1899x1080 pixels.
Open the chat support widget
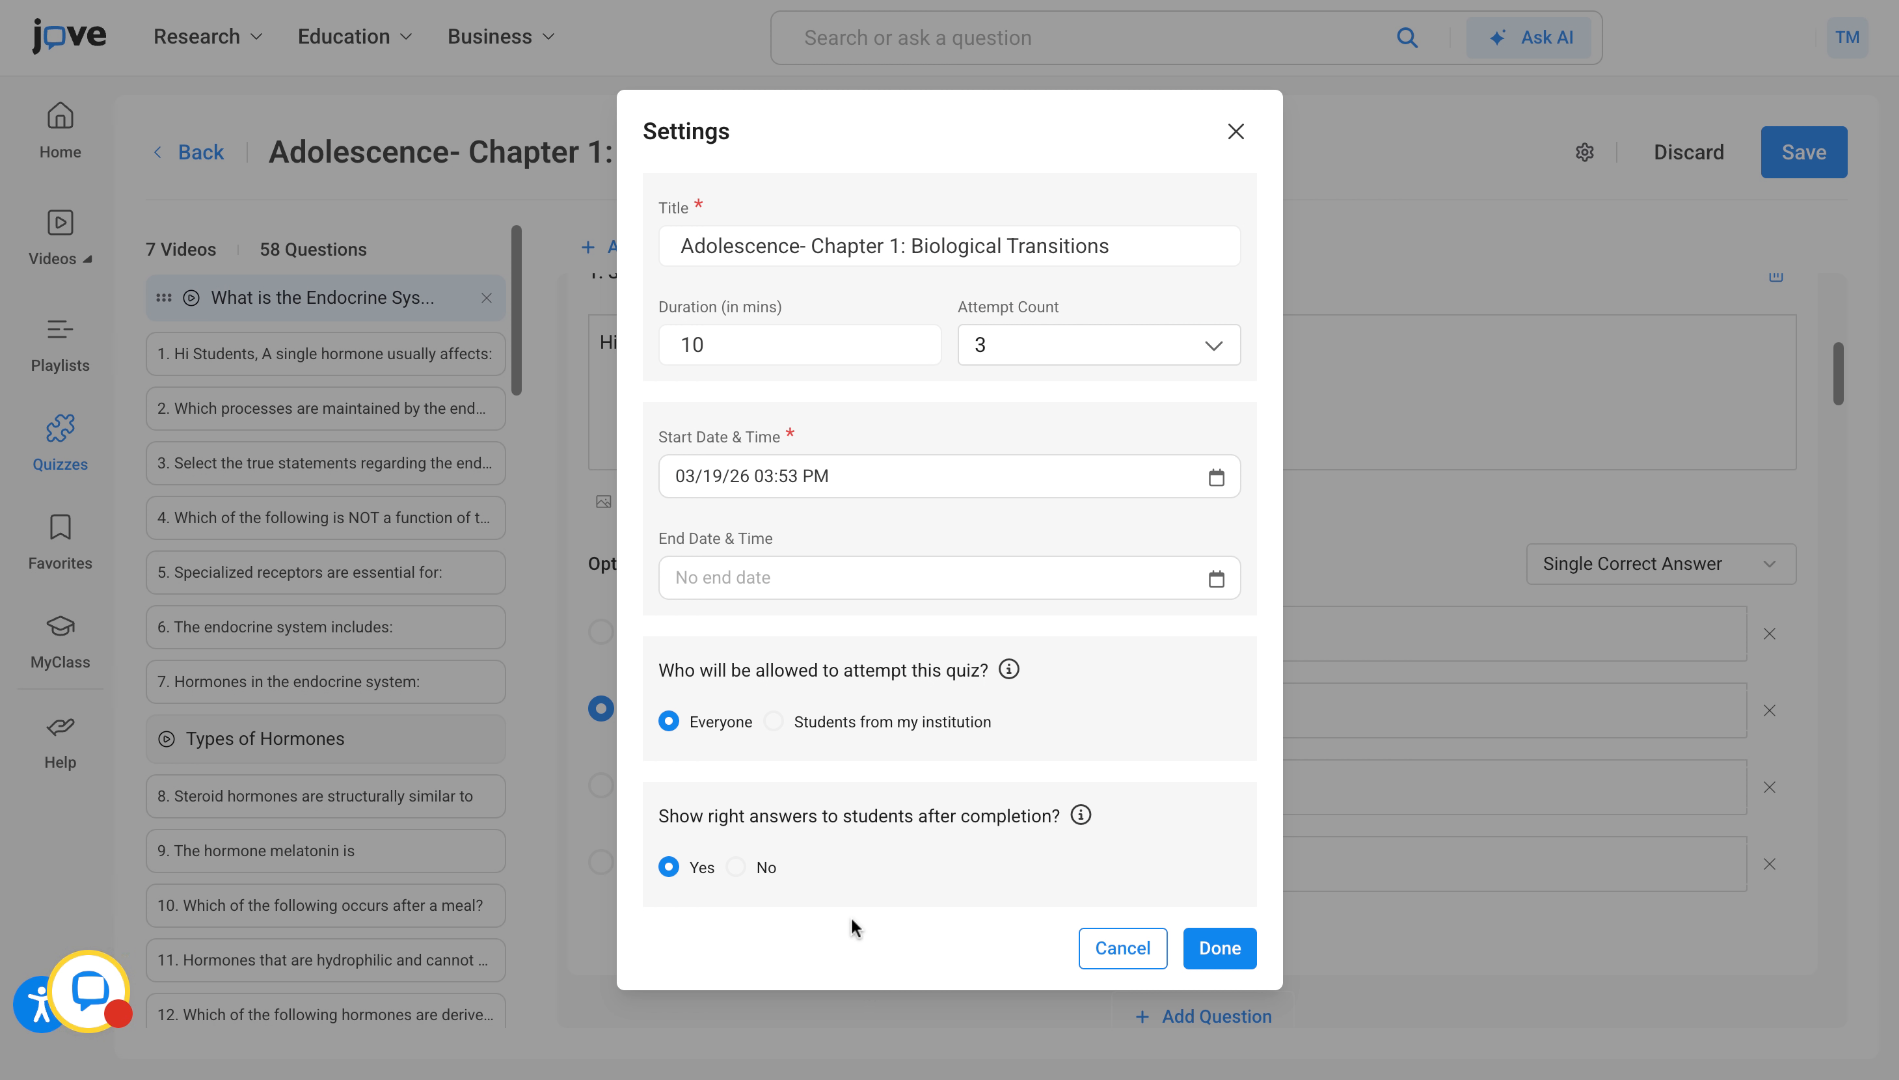[88, 991]
